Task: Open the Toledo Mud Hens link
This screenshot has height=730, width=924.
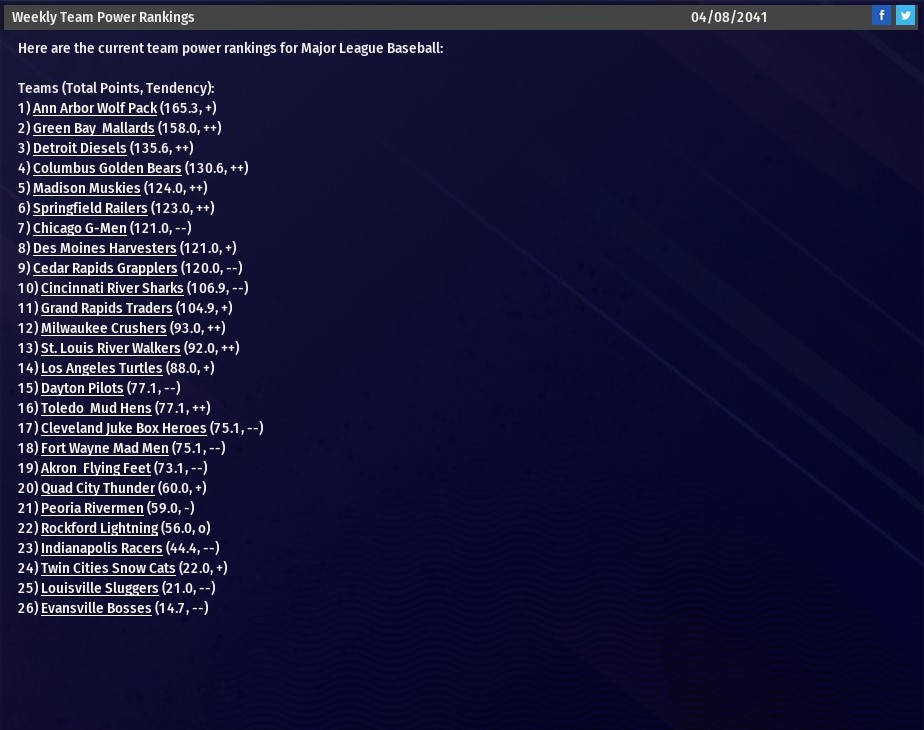Action: tap(96, 408)
